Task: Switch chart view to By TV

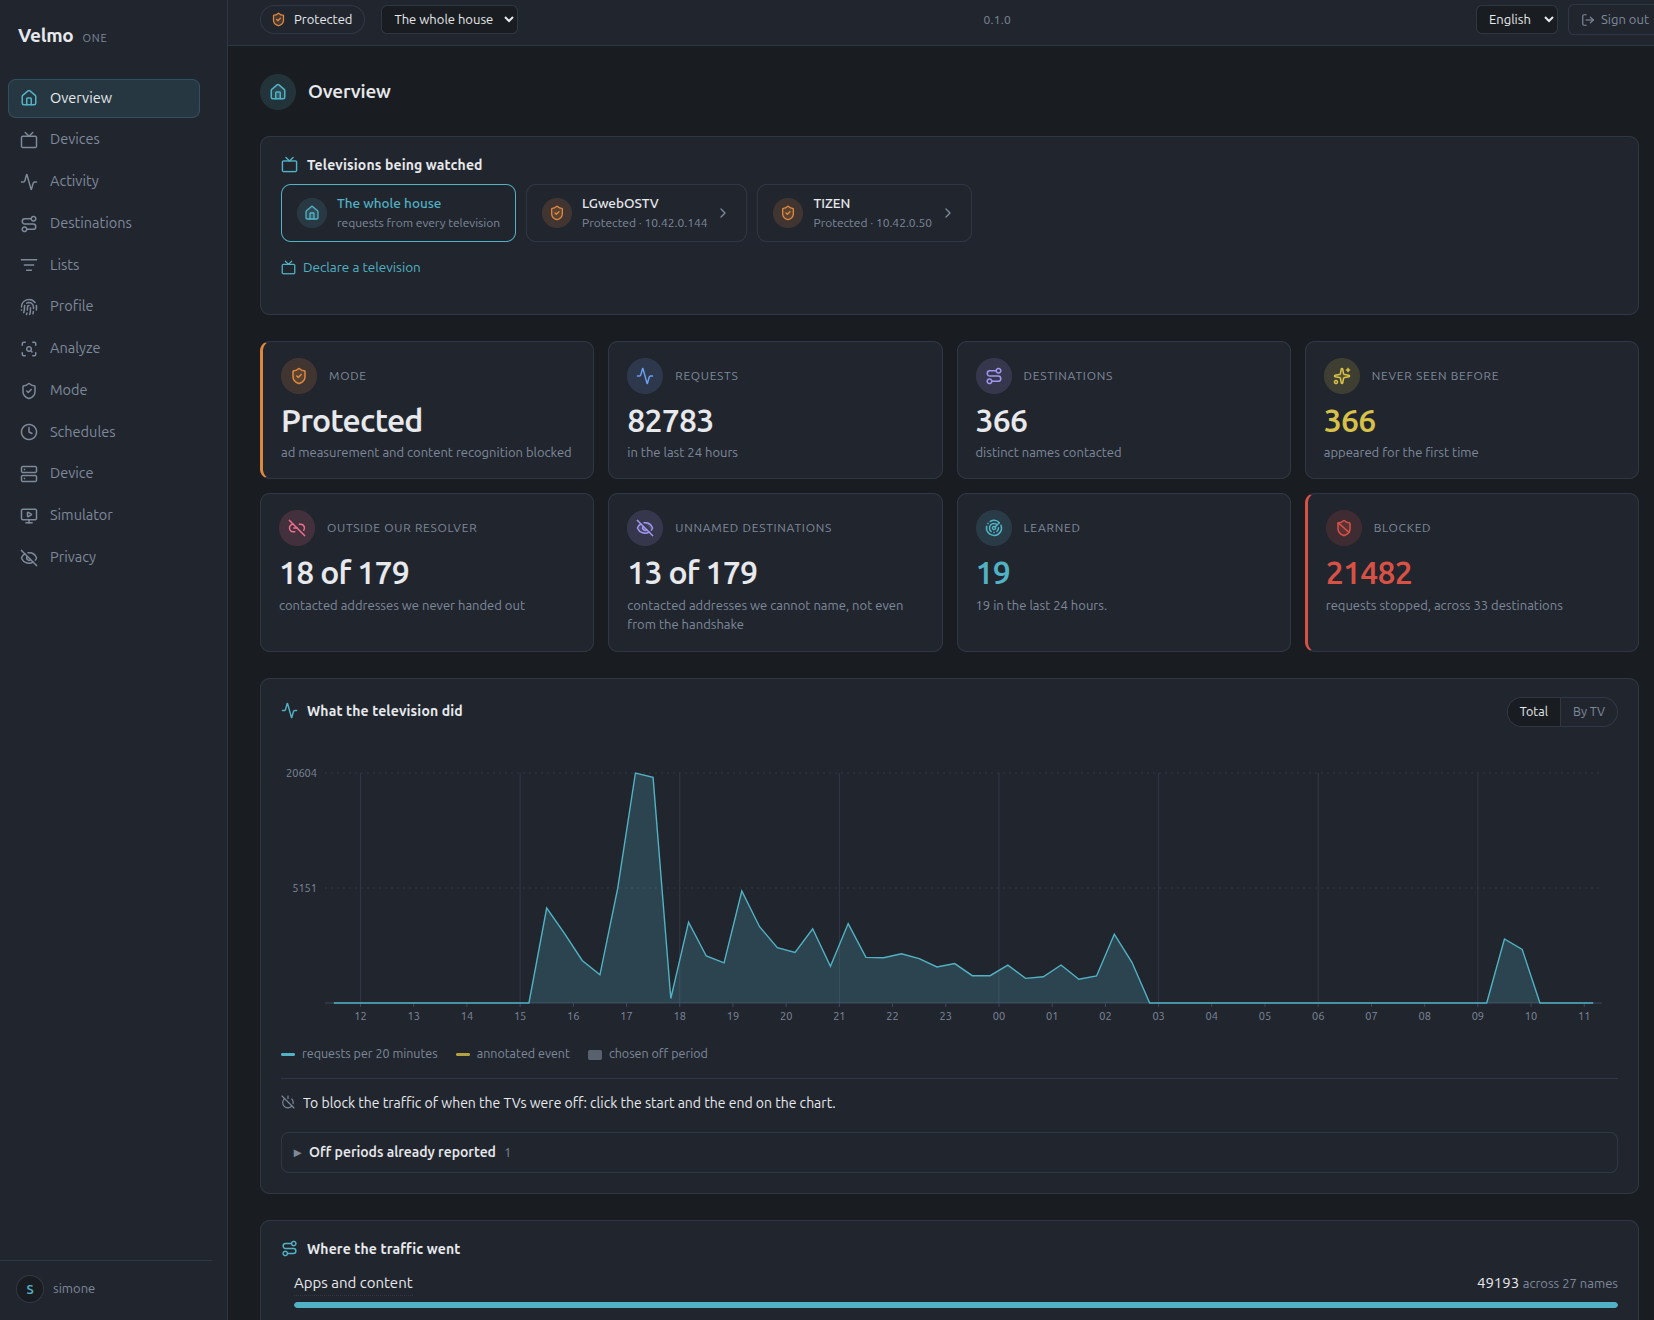Action: point(1588,712)
